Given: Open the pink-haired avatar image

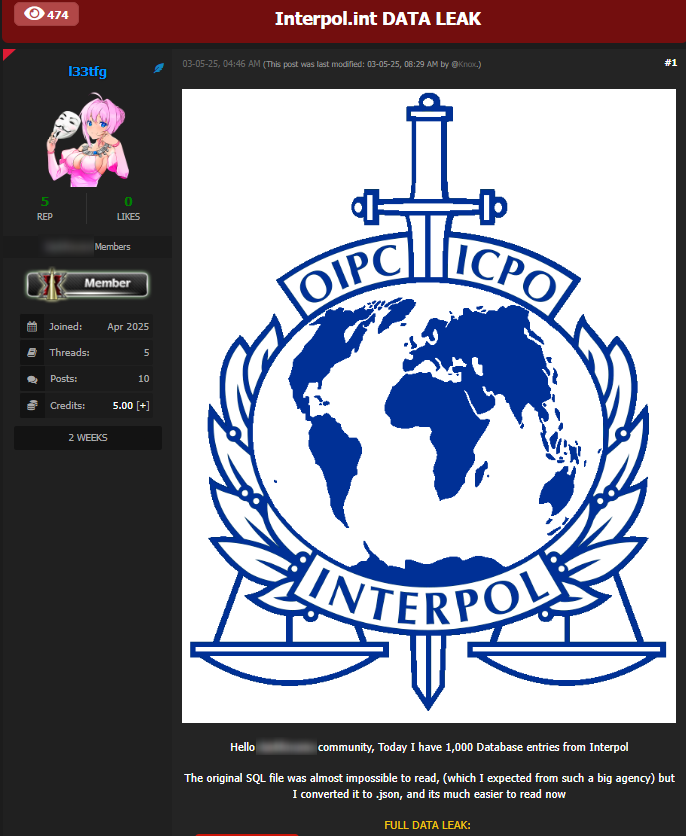Looking at the screenshot, I should tap(87, 140).
